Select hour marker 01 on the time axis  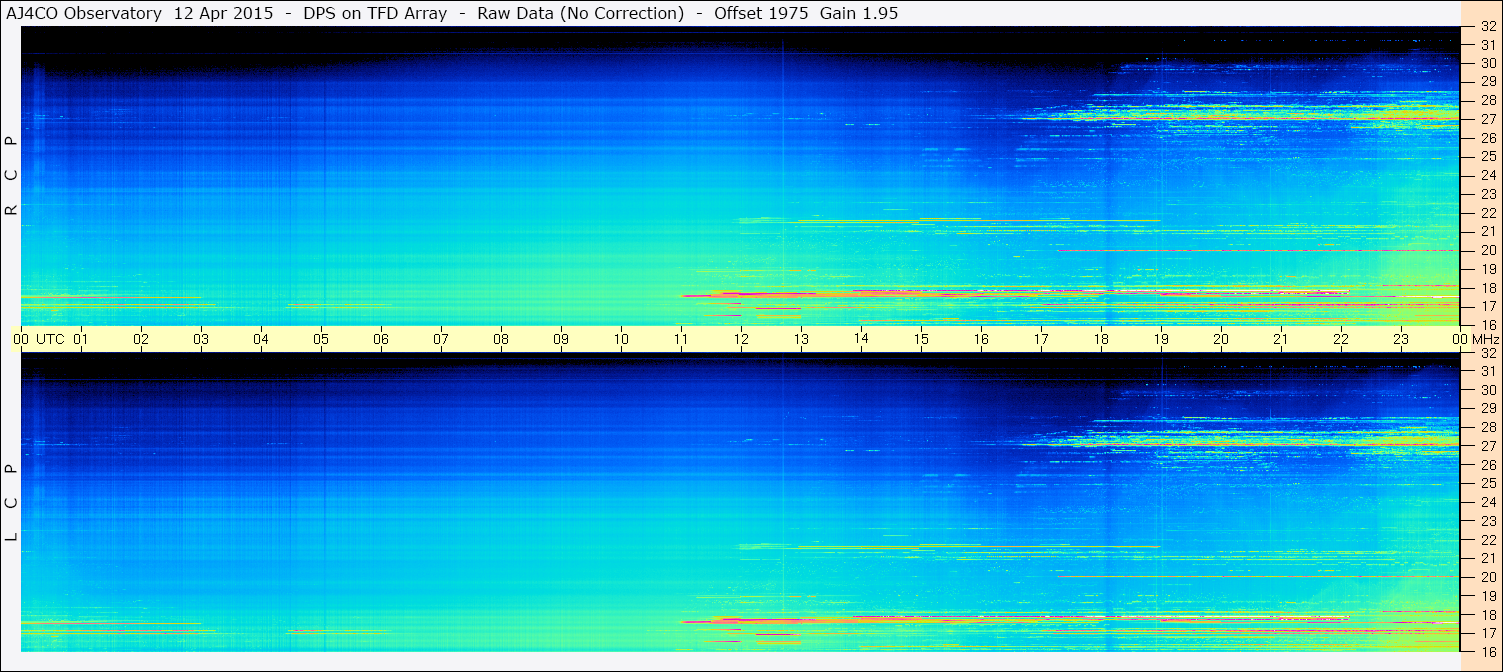coord(81,339)
